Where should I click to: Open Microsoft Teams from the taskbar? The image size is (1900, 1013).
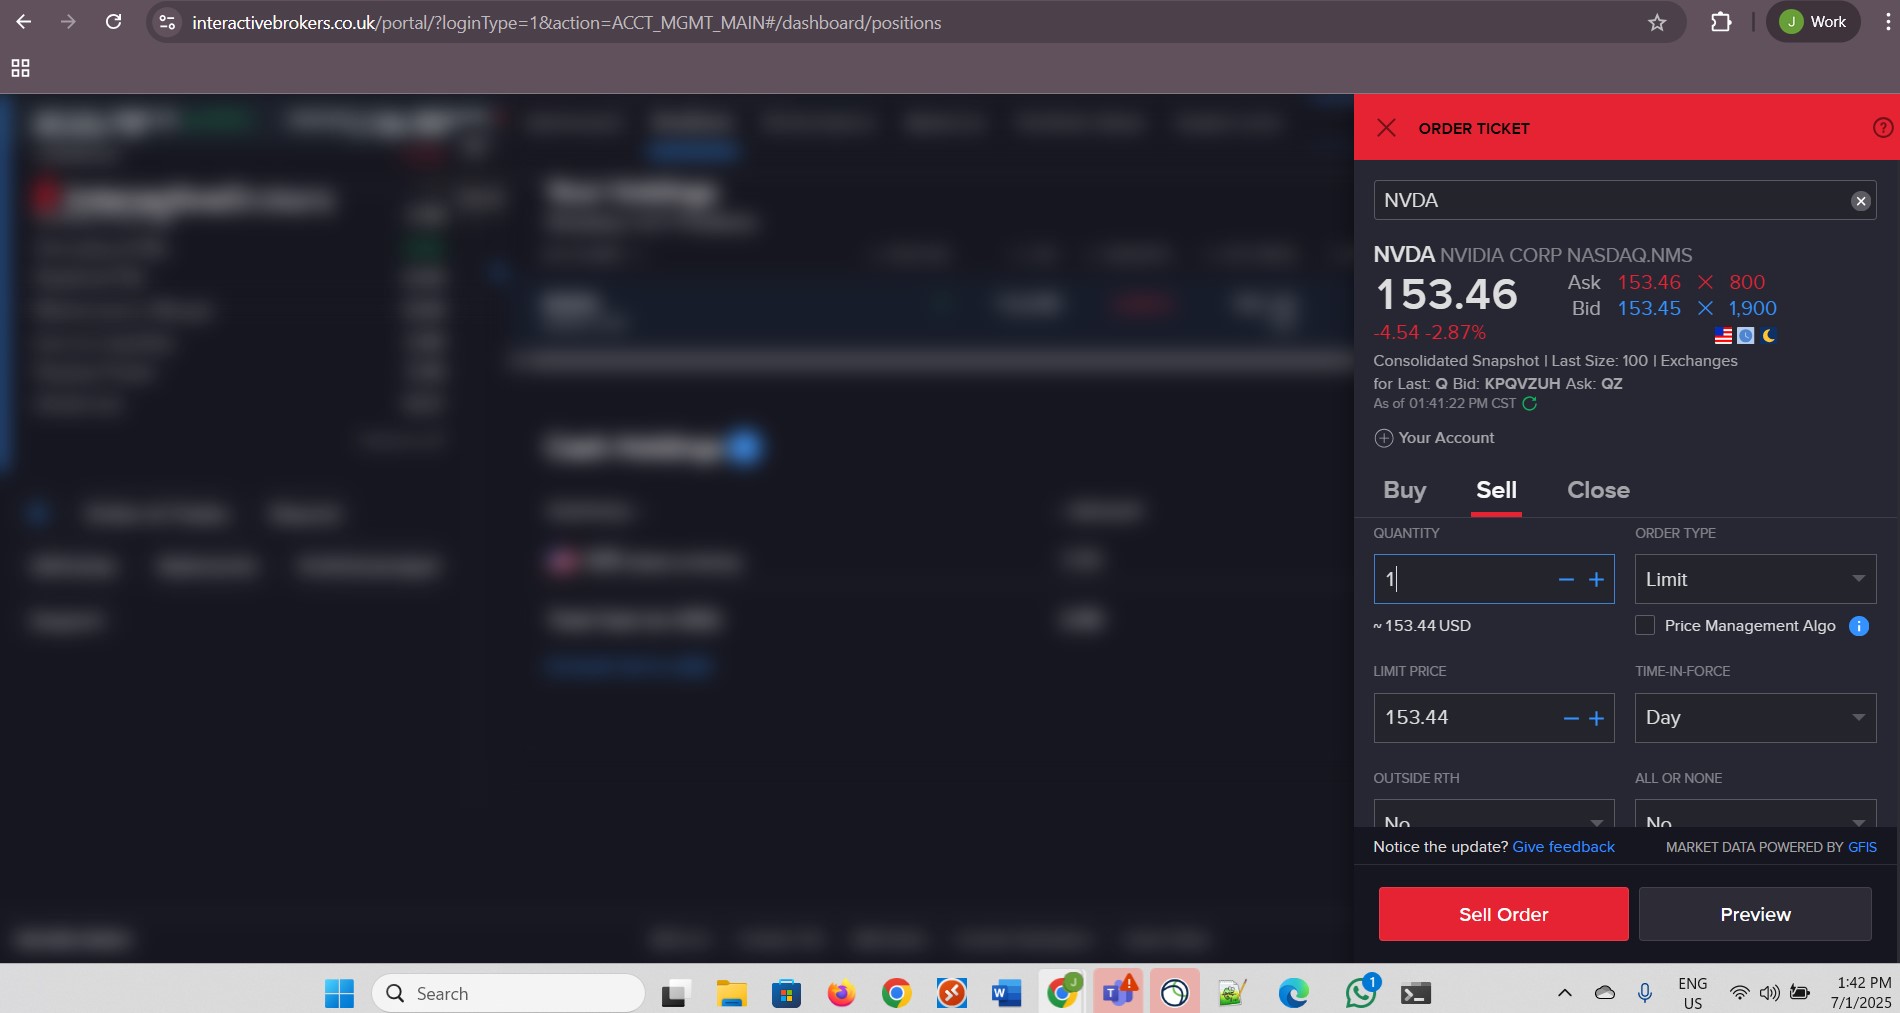(x=1118, y=993)
